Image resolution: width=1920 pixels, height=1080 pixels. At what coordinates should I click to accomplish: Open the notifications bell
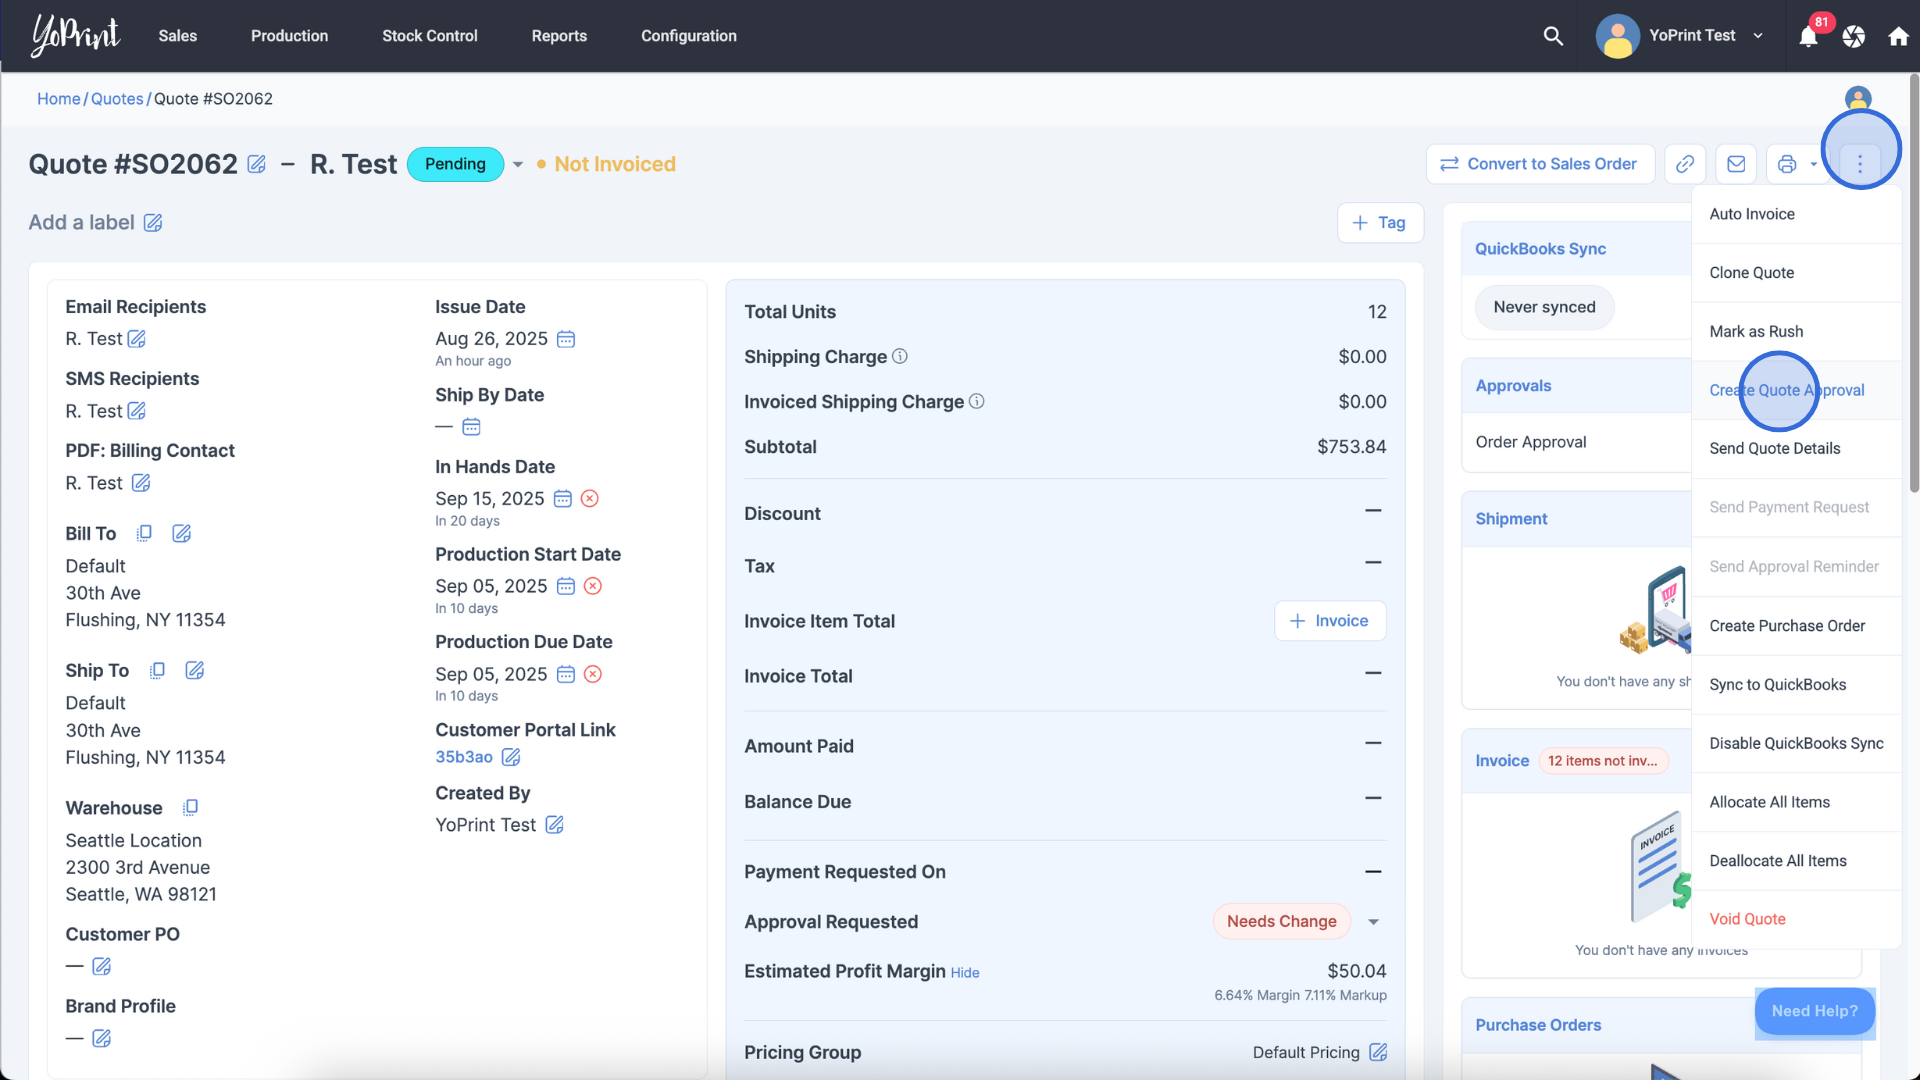[x=1808, y=37]
